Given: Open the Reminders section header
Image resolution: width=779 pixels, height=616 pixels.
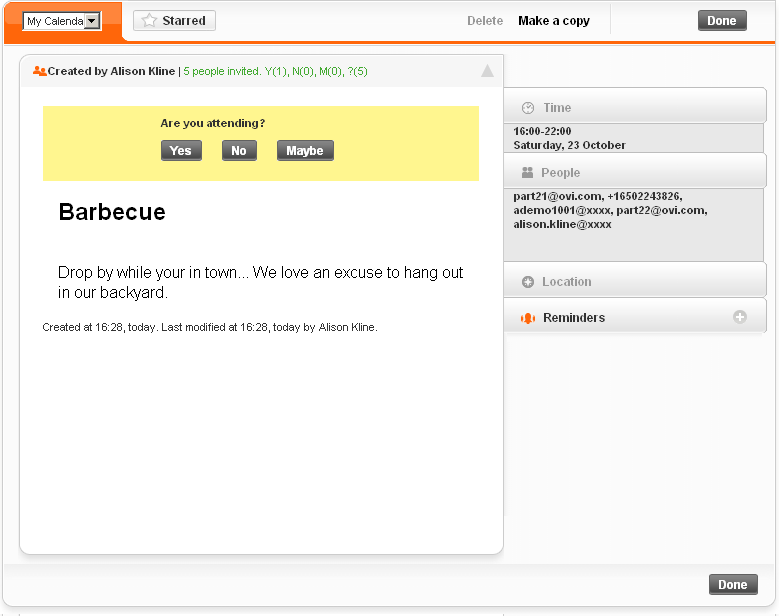Looking at the screenshot, I should 635,315.
